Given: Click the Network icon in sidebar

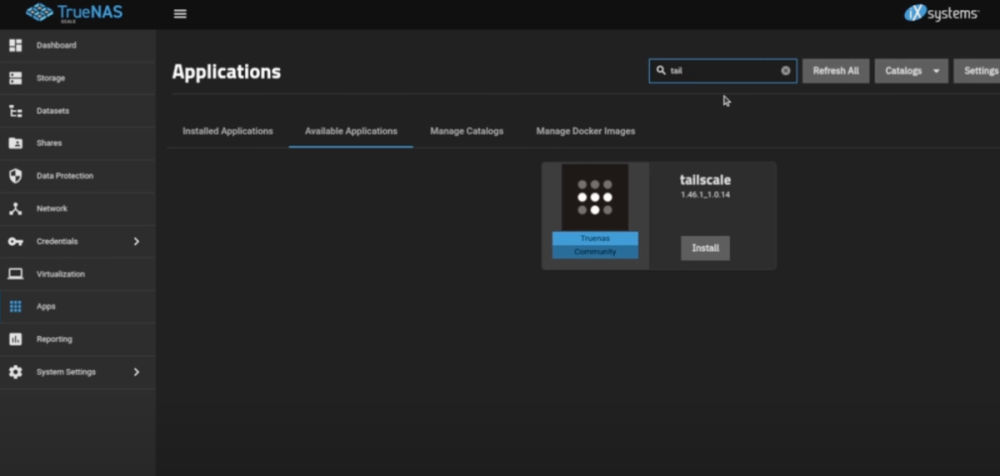Looking at the screenshot, I should coord(15,209).
